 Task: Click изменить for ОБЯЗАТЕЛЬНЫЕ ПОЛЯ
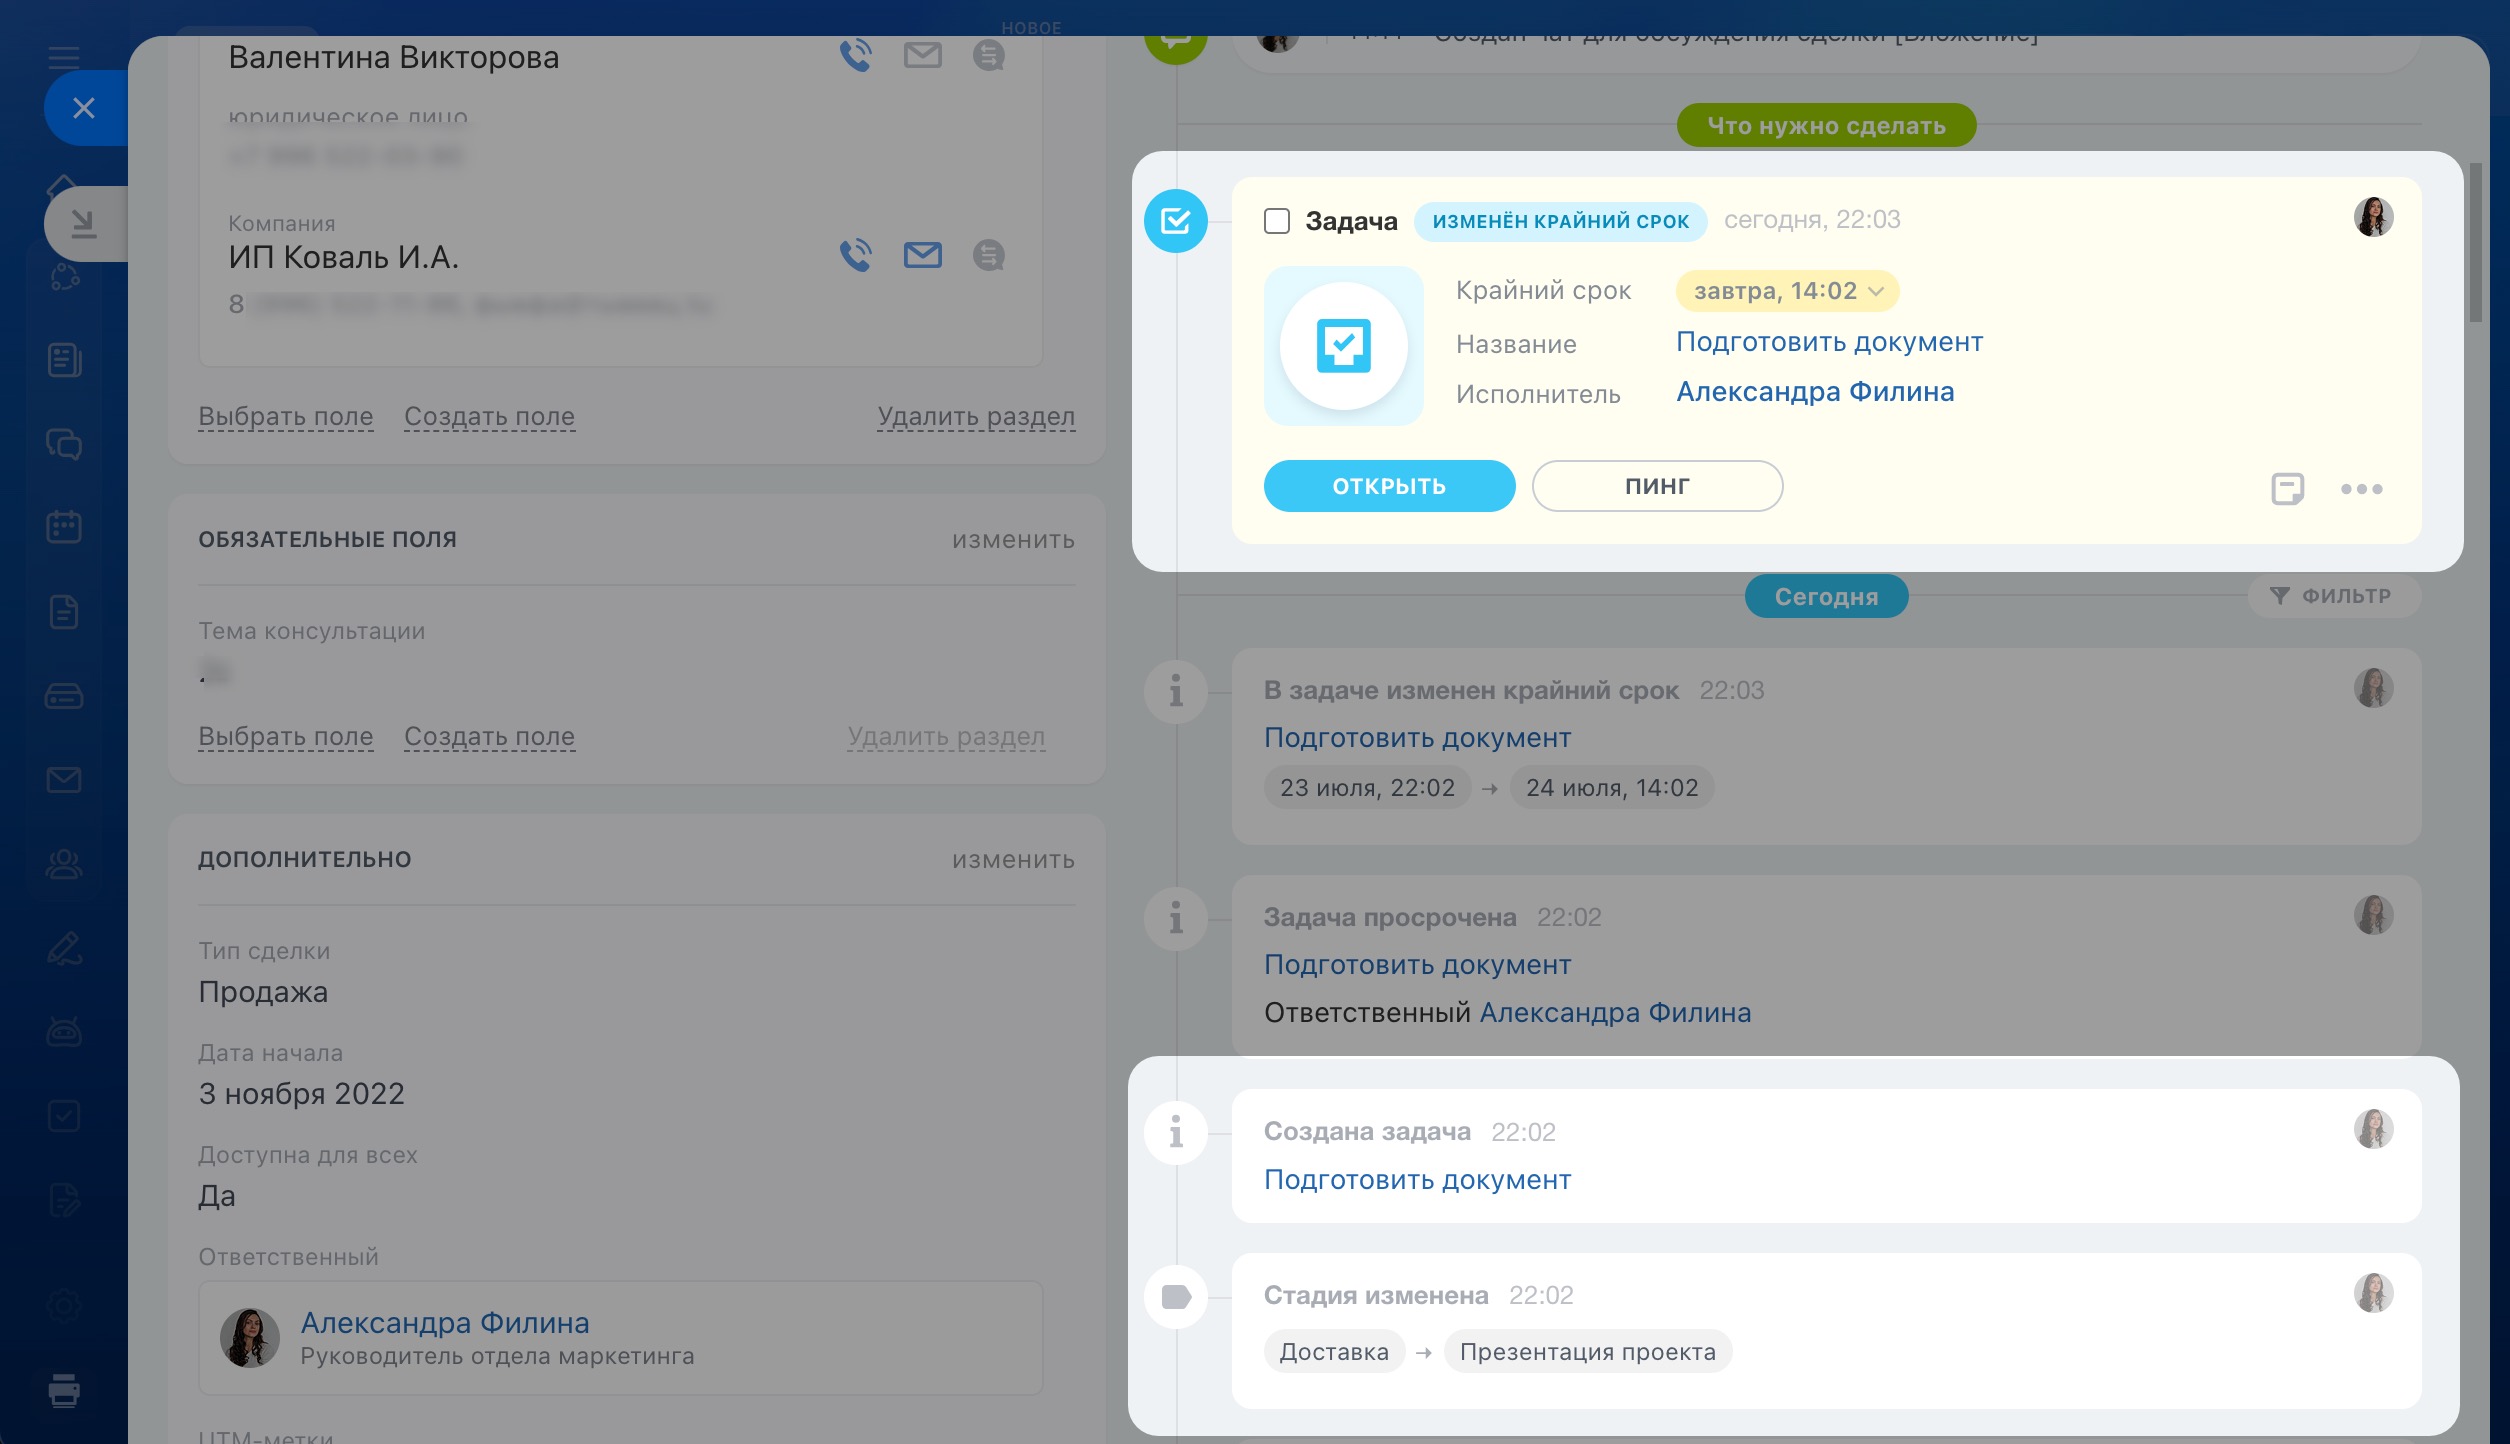1013,540
